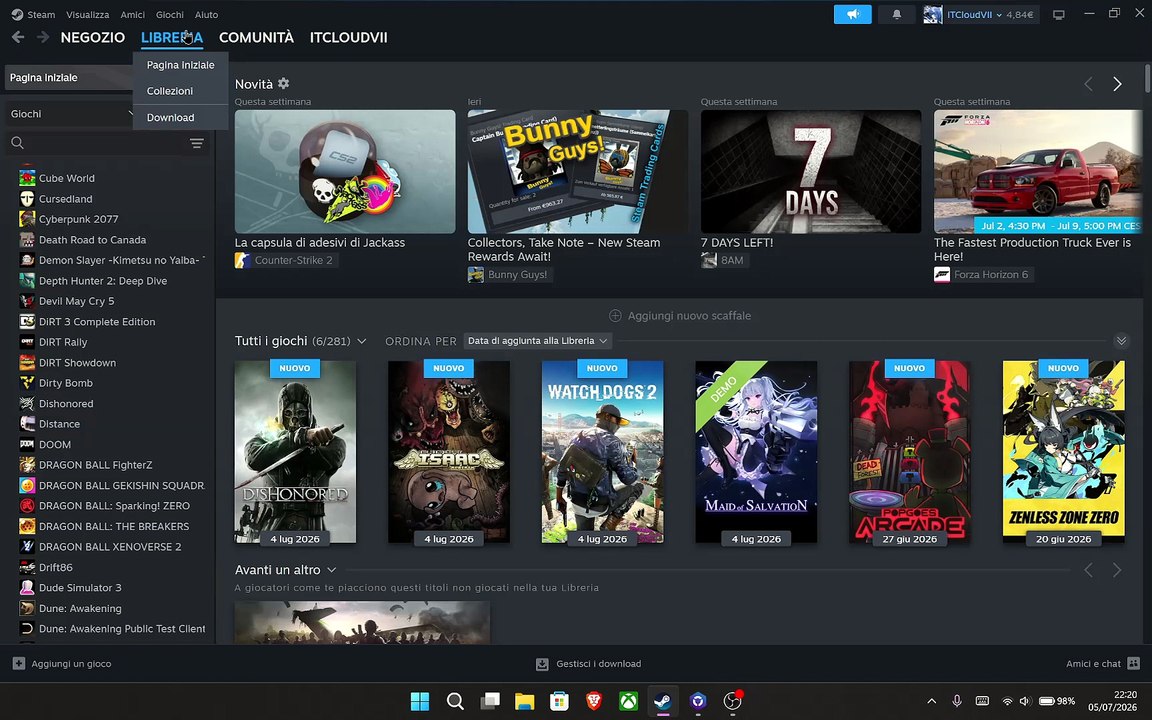Click the Bunny Guys! game tag
The width and height of the screenshot is (1152, 720).
[x=510, y=275]
